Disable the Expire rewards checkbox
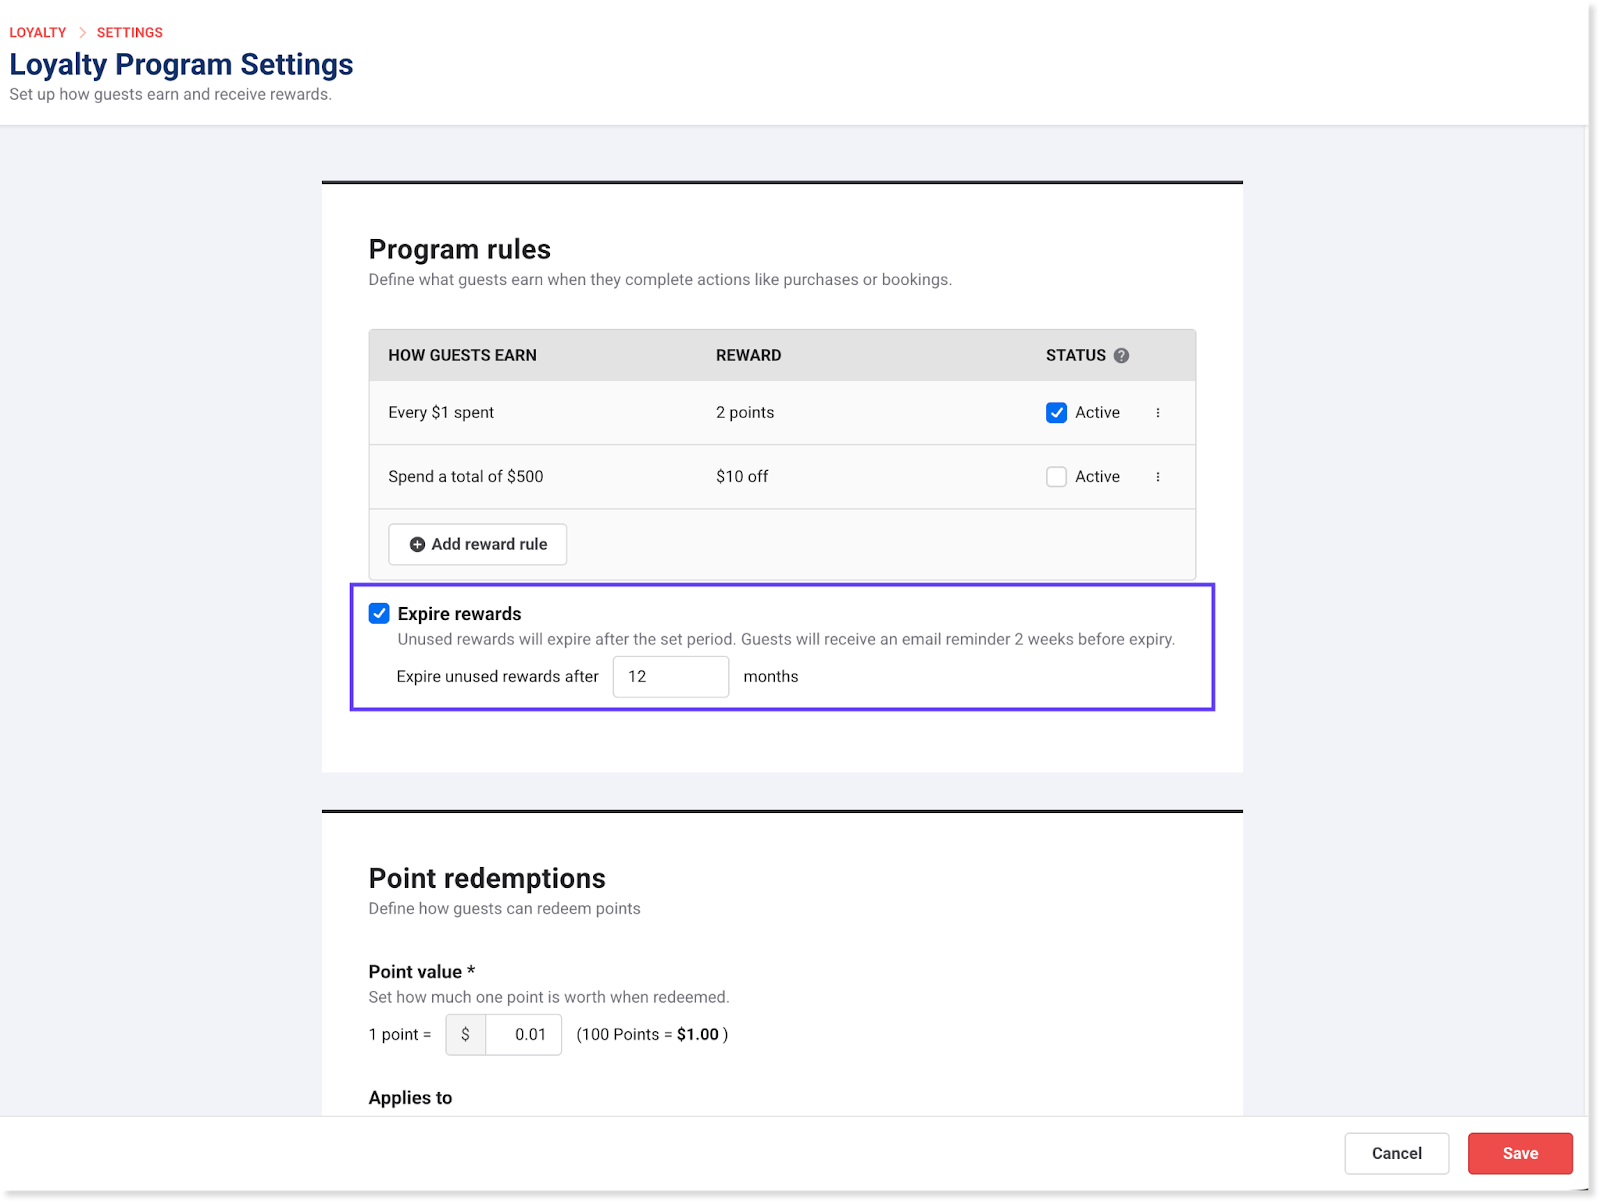The height and width of the screenshot is (1202, 1600). (x=379, y=613)
